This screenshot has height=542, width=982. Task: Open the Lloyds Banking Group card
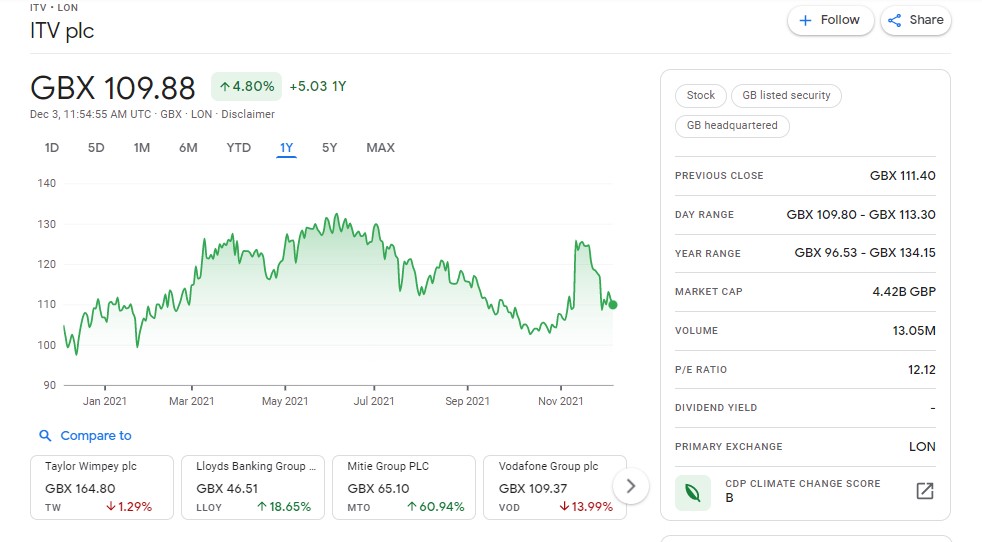[253, 487]
